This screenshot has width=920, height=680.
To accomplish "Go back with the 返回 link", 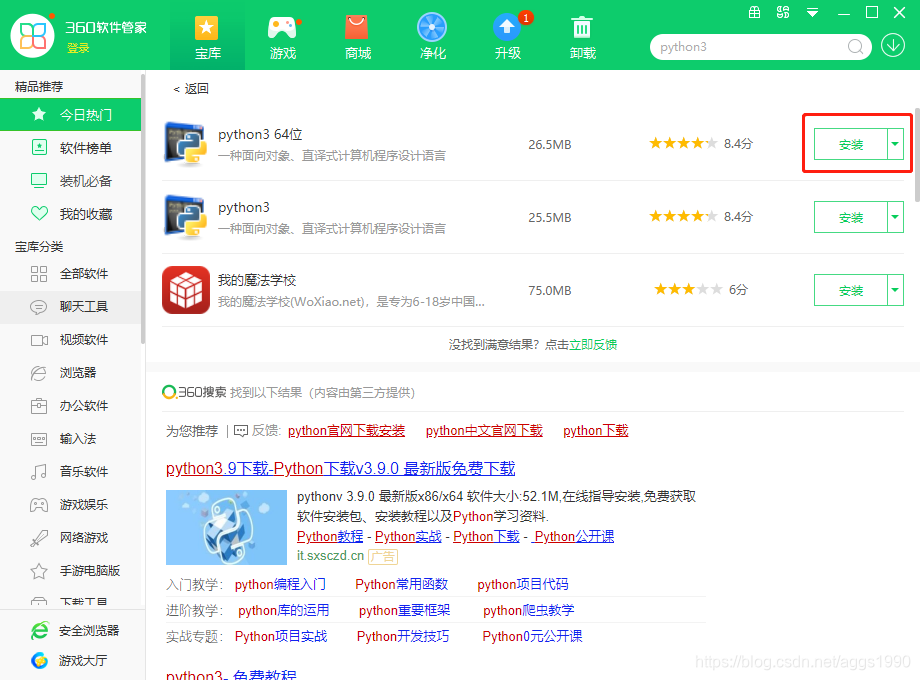I will point(191,89).
